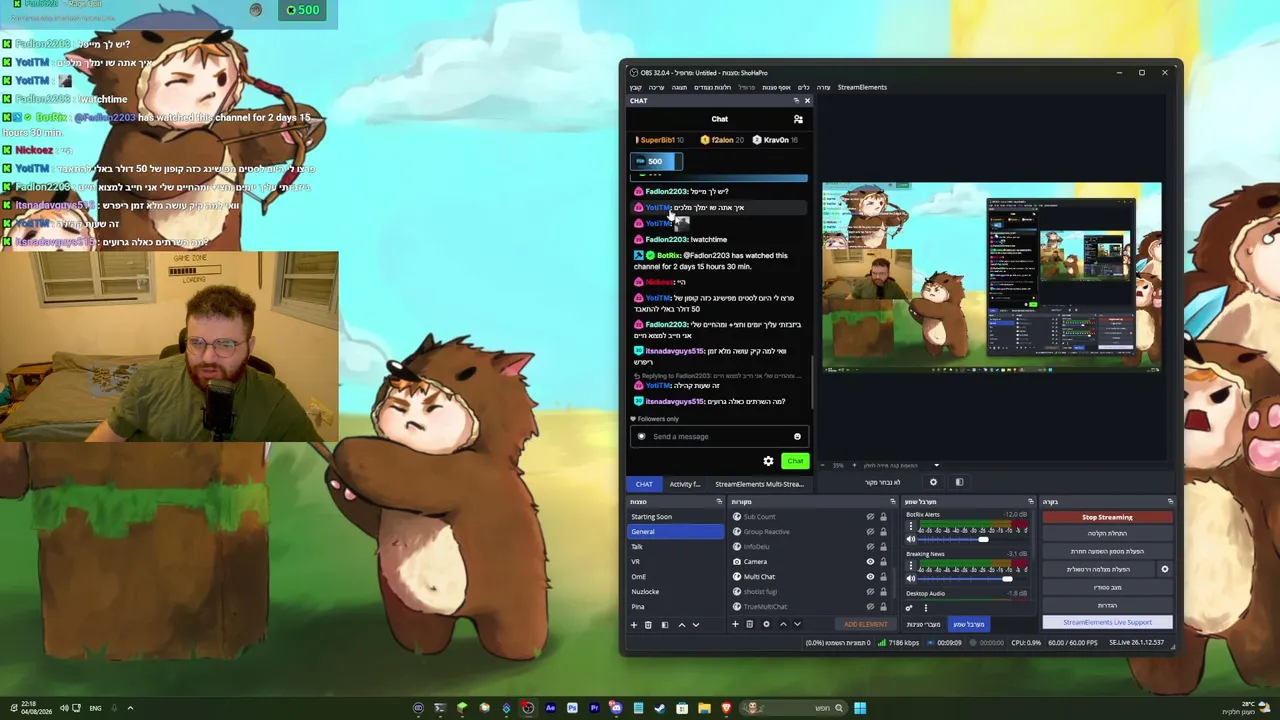Viewport: 1280px width, 720px height.
Task: Click the OBS preview canvas
Action: 991,277
